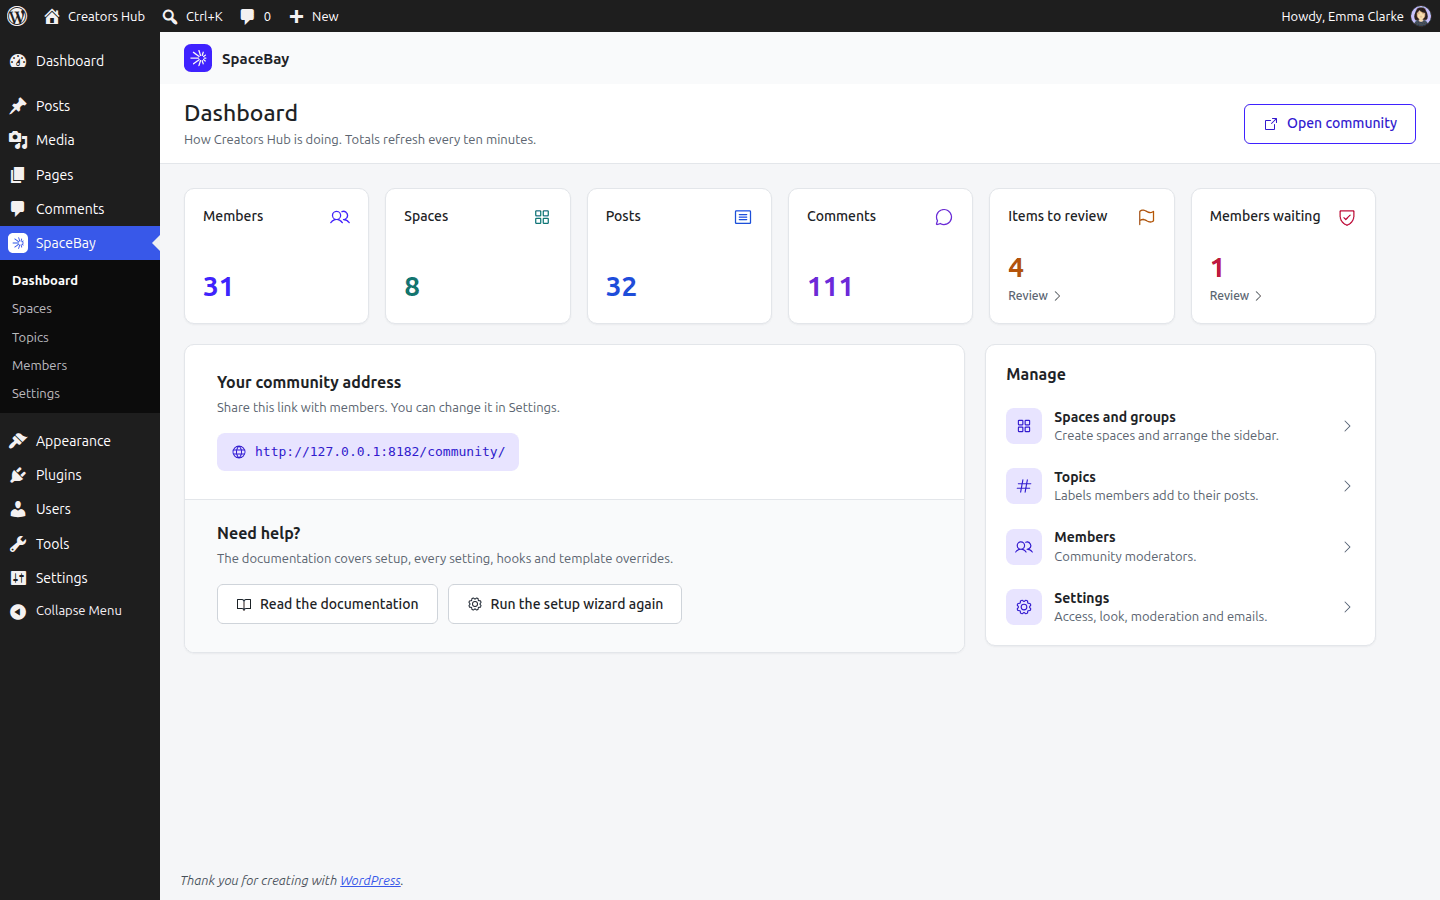Click the sidebar Tools wrench icon
1440x900 pixels.
click(x=18, y=544)
